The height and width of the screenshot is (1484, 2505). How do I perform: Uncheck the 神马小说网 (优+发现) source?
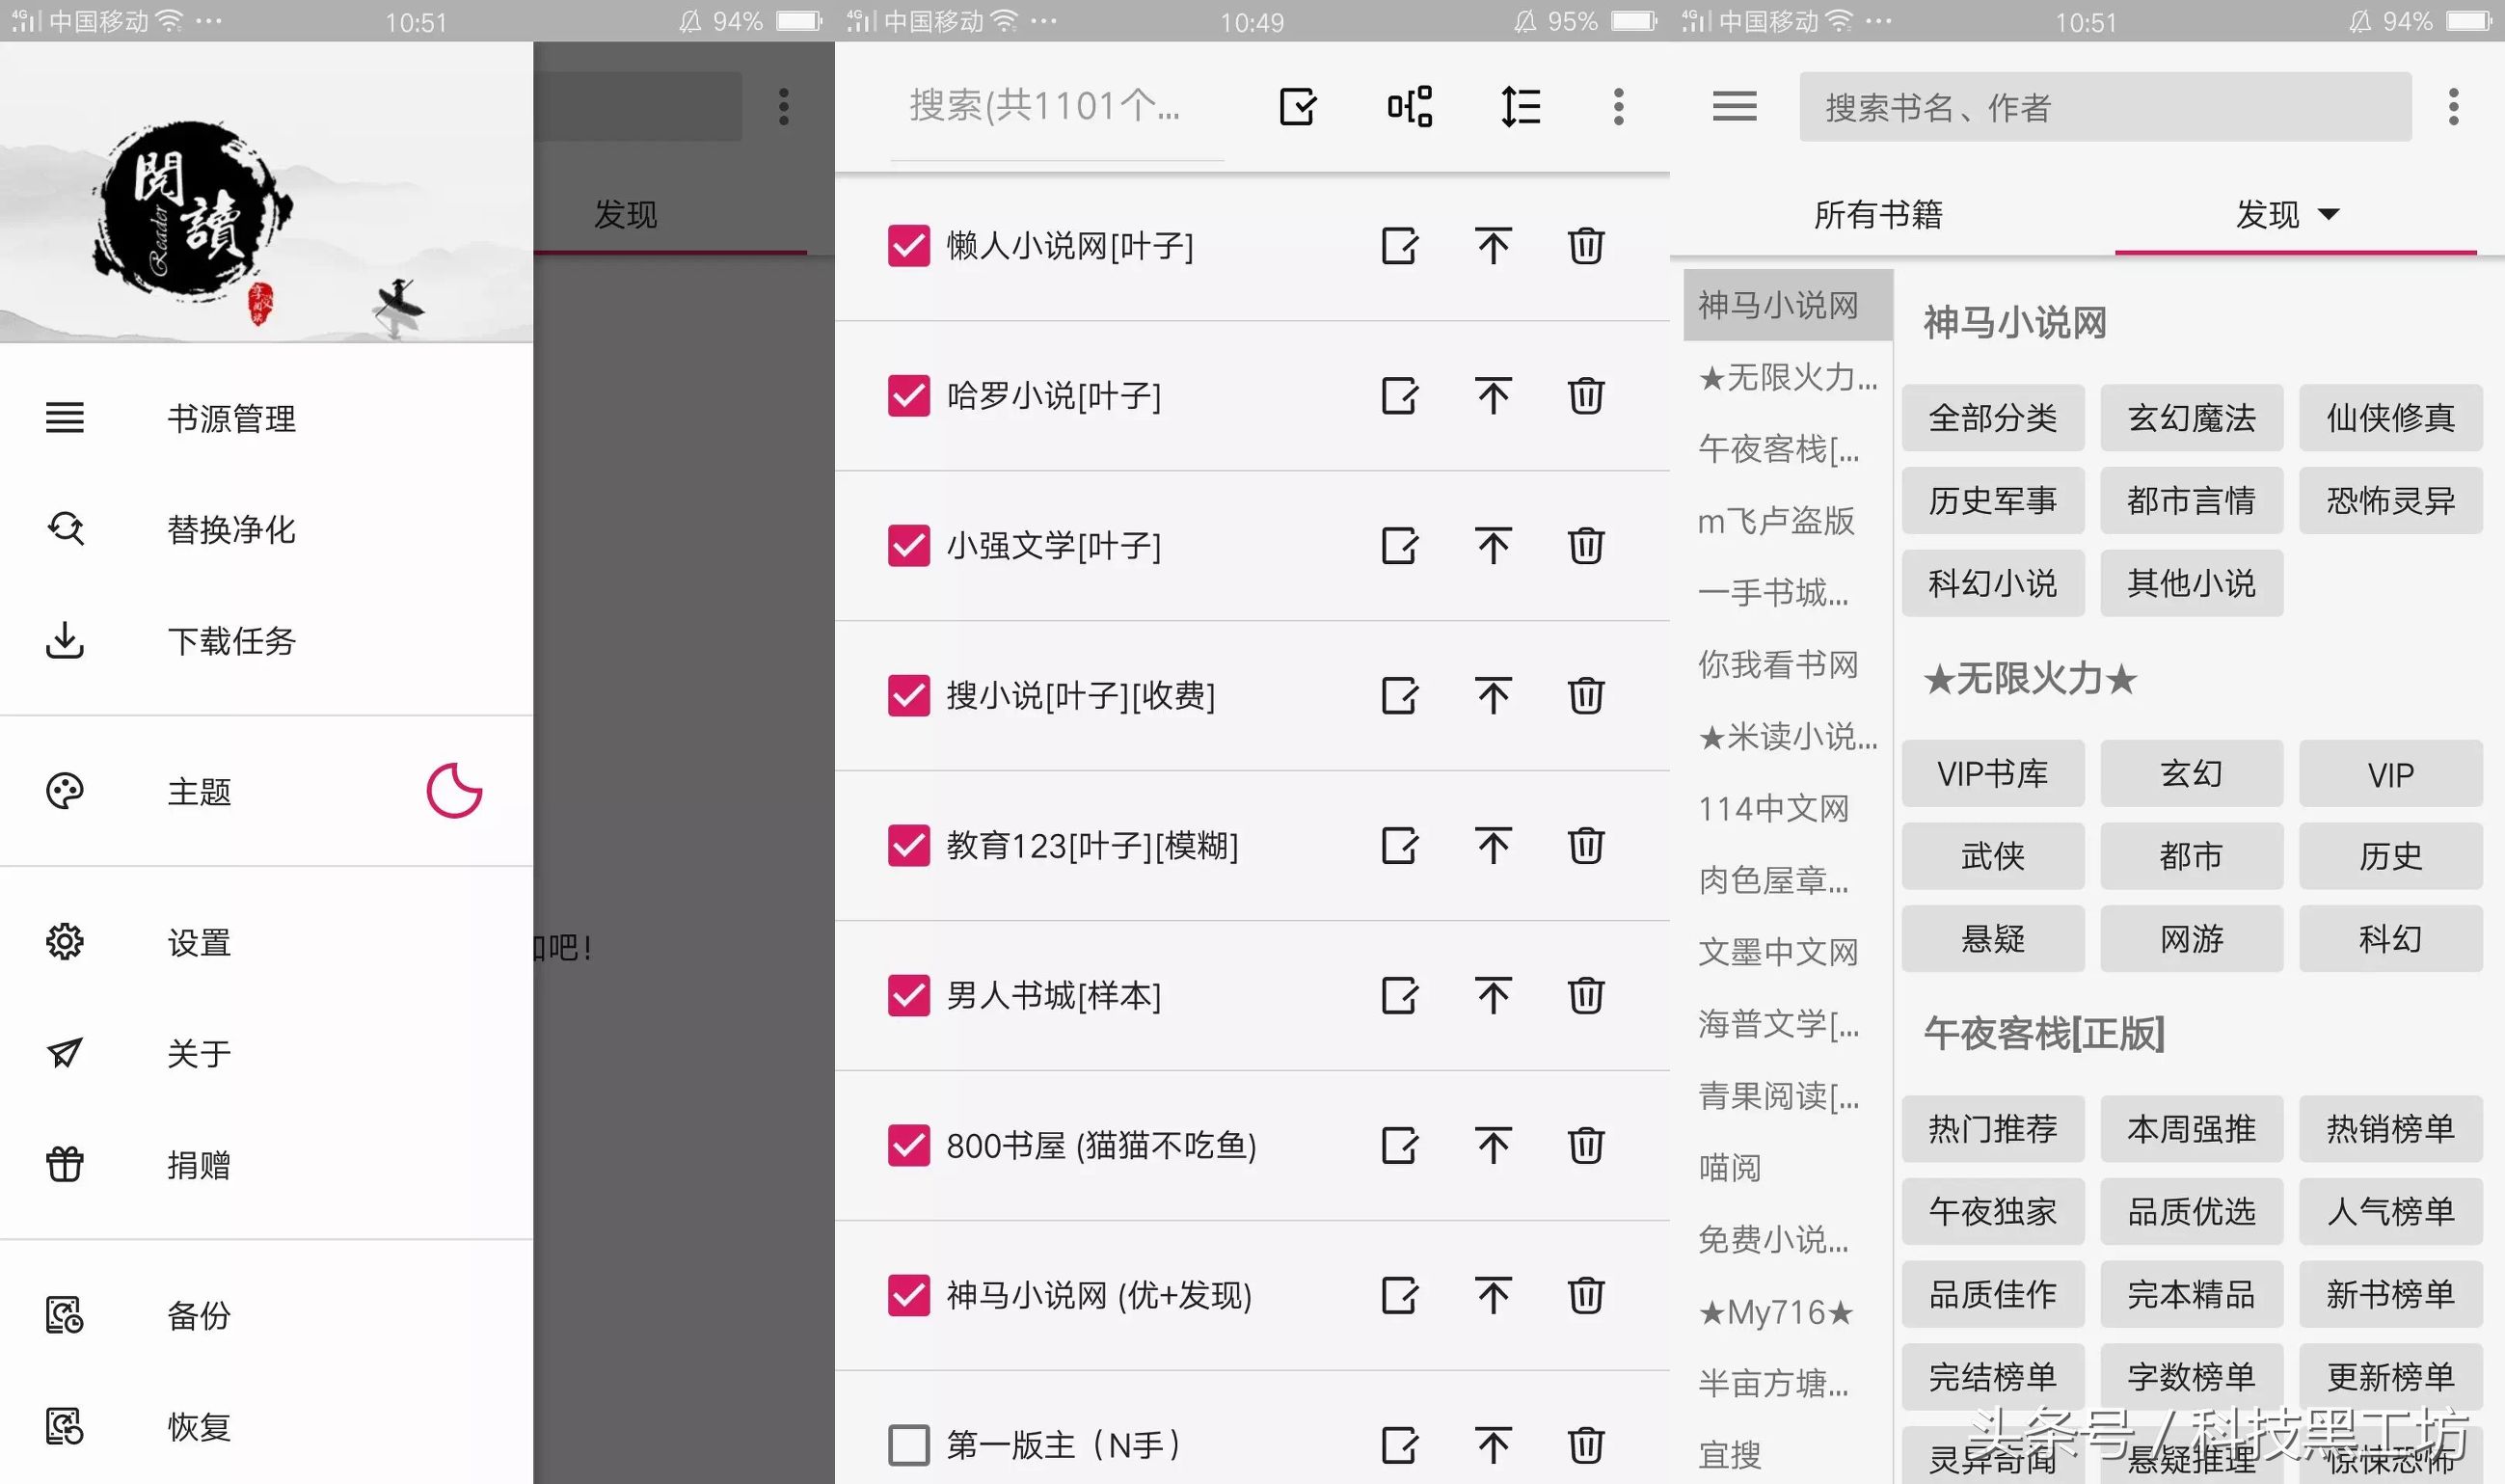(907, 1295)
